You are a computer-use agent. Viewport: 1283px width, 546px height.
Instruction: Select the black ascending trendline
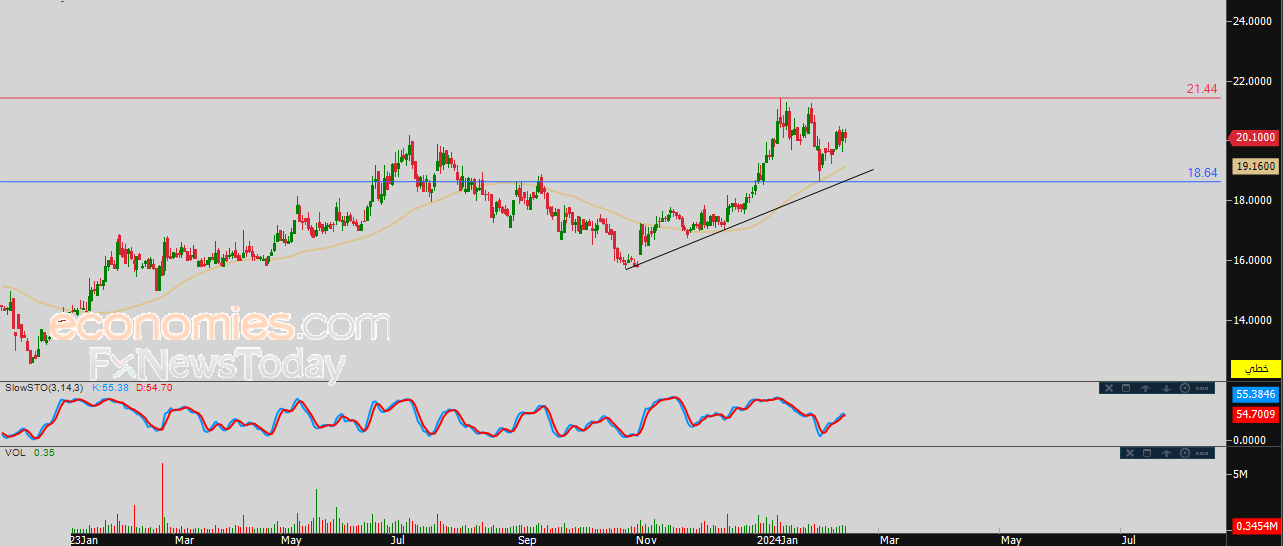tap(750, 219)
